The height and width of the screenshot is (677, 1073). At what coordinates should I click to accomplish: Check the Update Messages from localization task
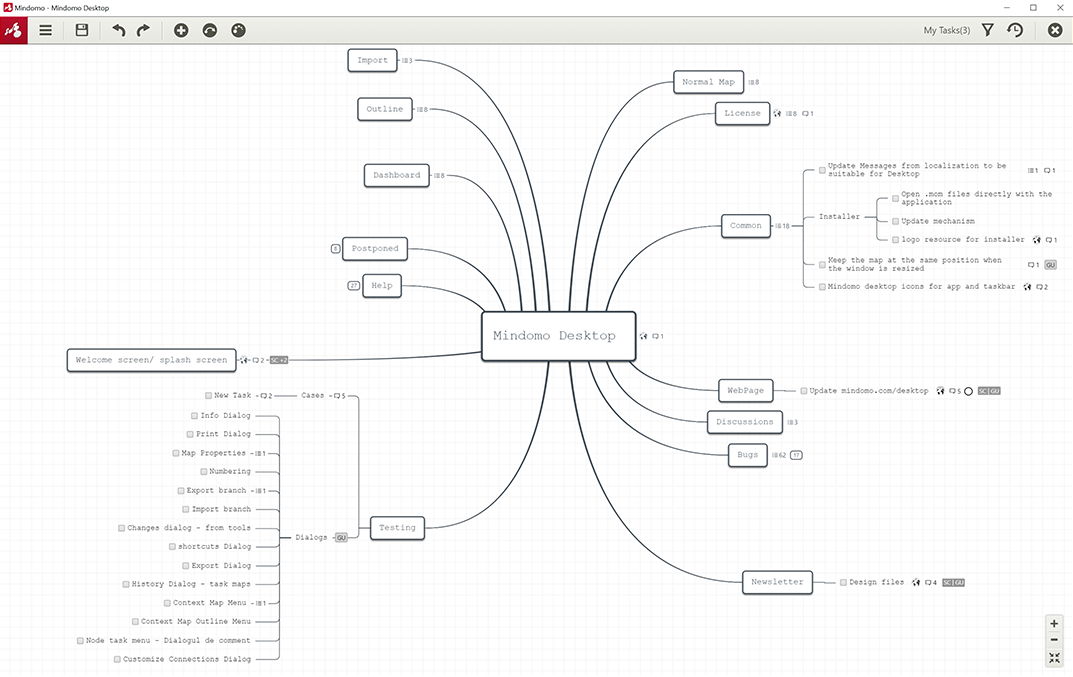click(823, 170)
